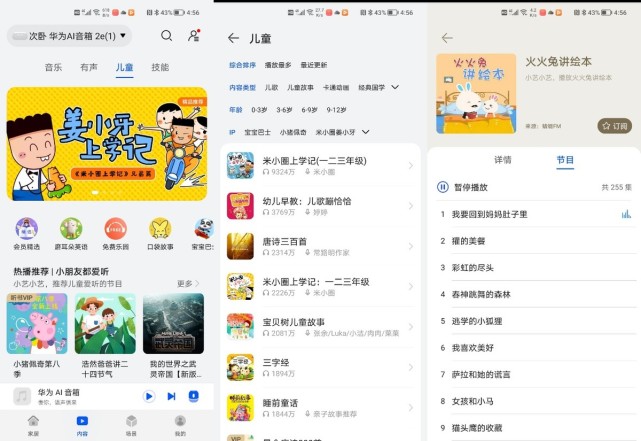The height and width of the screenshot is (441, 641).
Task: Filter content type by 儿童故事
Action: pyautogui.click(x=300, y=87)
